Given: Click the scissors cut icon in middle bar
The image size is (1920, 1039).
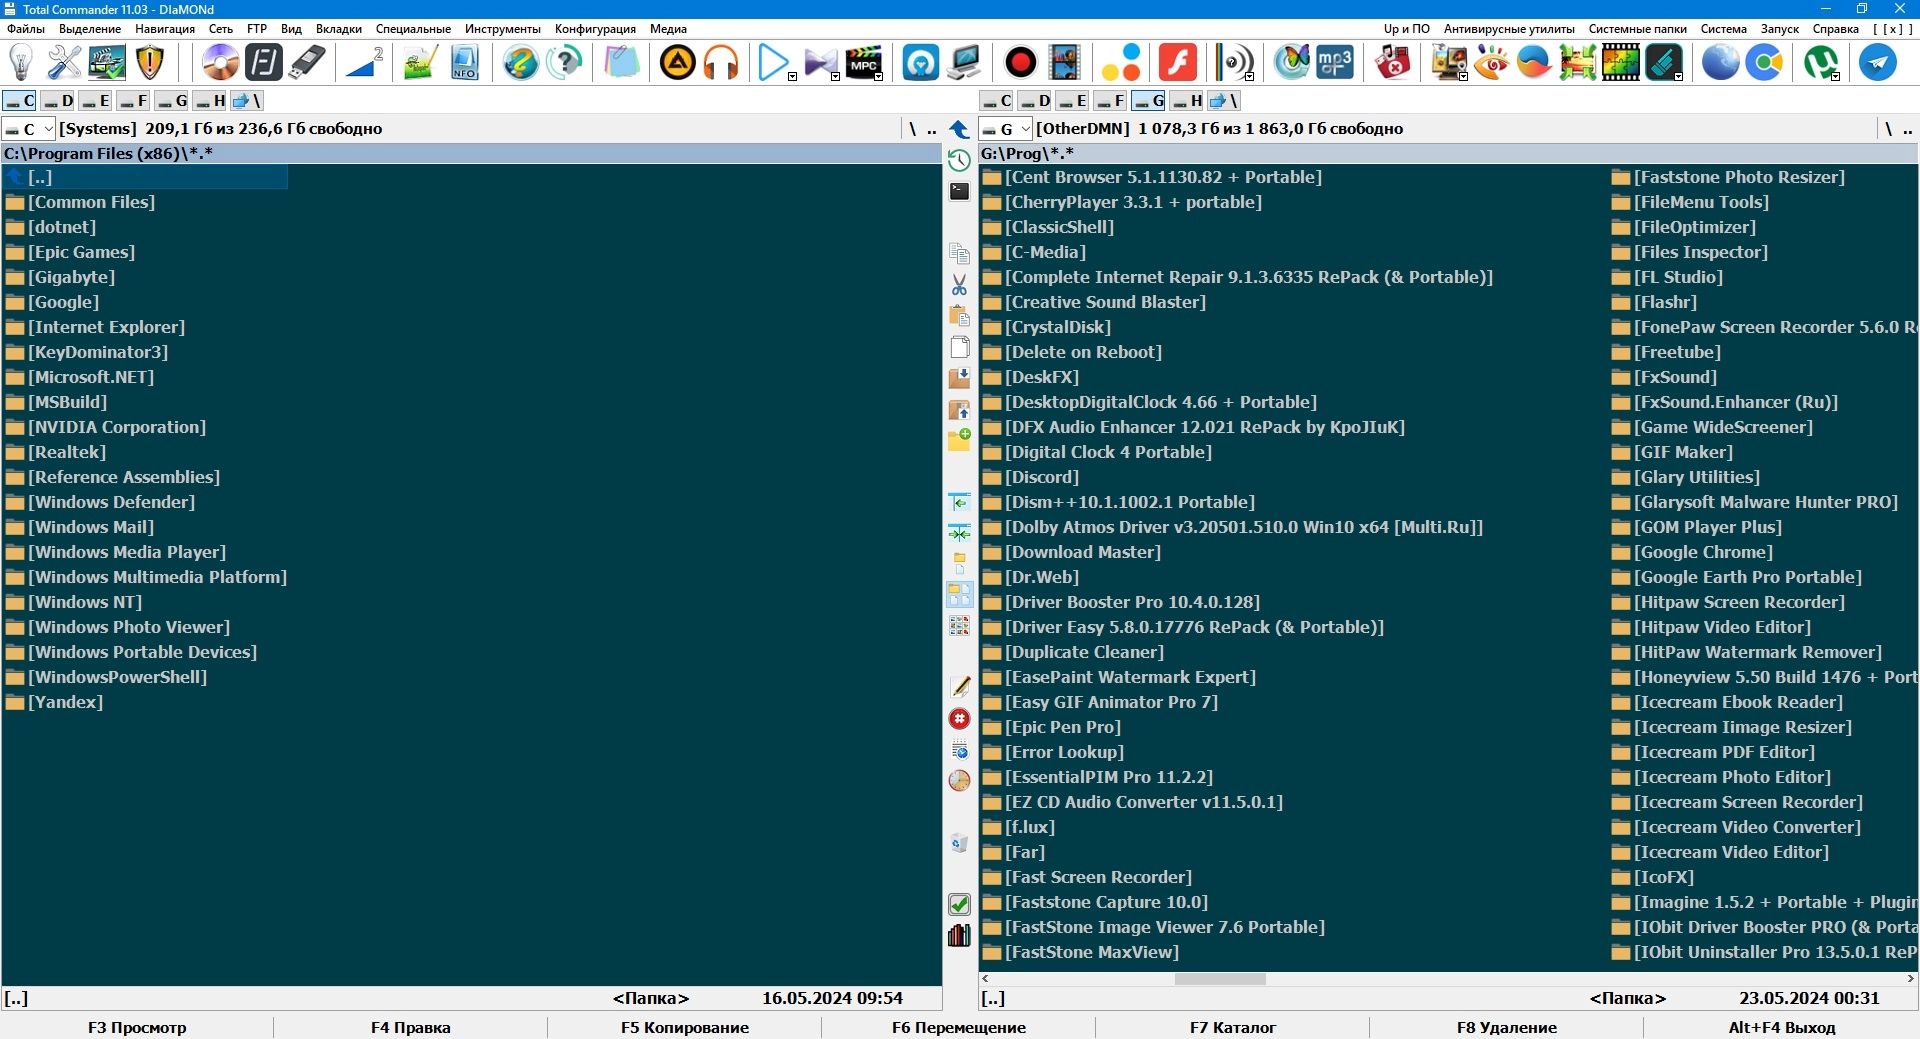Looking at the screenshot, I should (x=959, y=285).
